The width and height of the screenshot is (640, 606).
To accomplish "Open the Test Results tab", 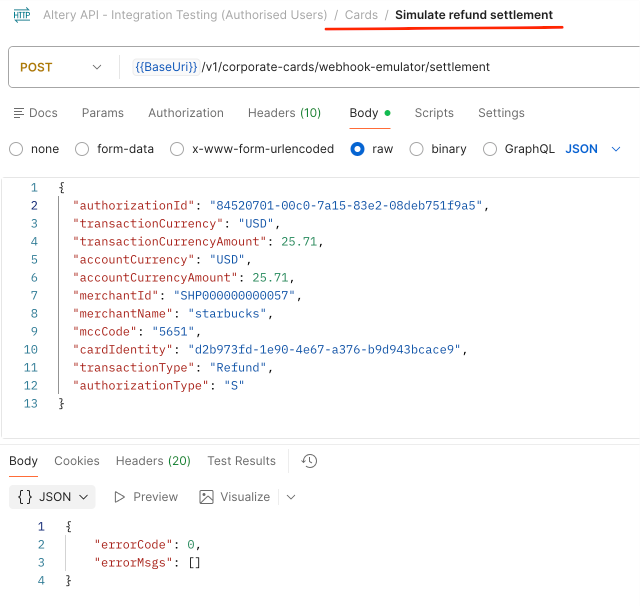I will (x=241, y=461).
